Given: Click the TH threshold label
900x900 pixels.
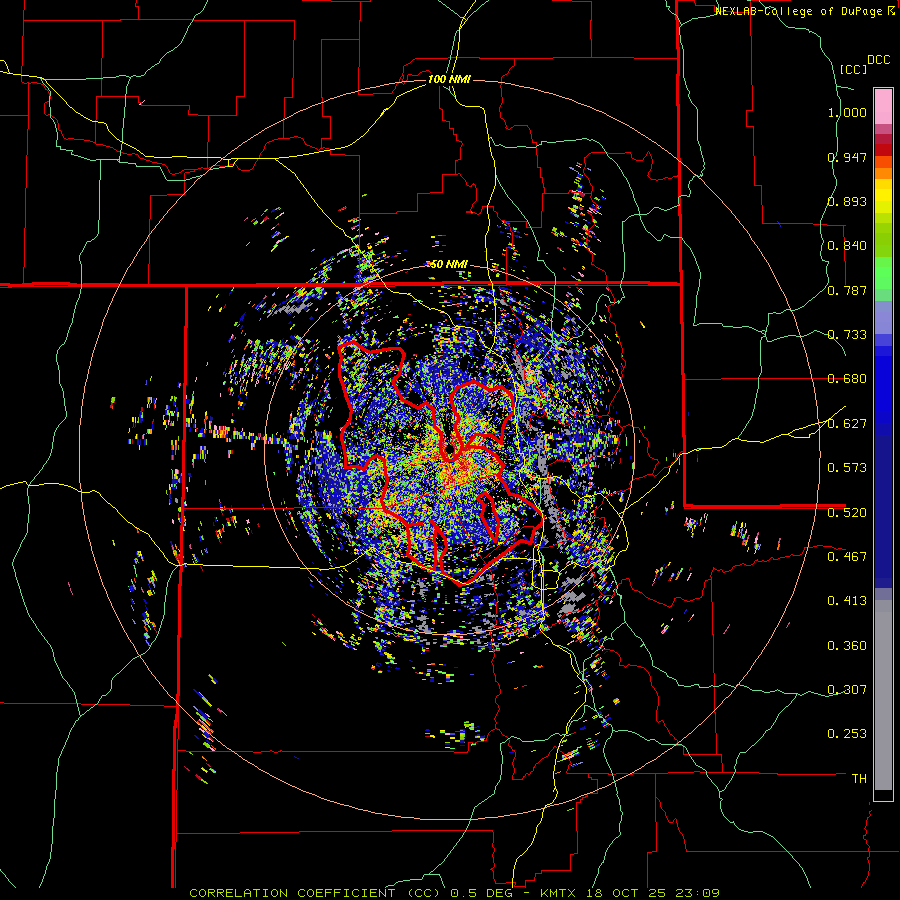Looking at the screenshot, I should pyautogui.click(x=859, y=778).
